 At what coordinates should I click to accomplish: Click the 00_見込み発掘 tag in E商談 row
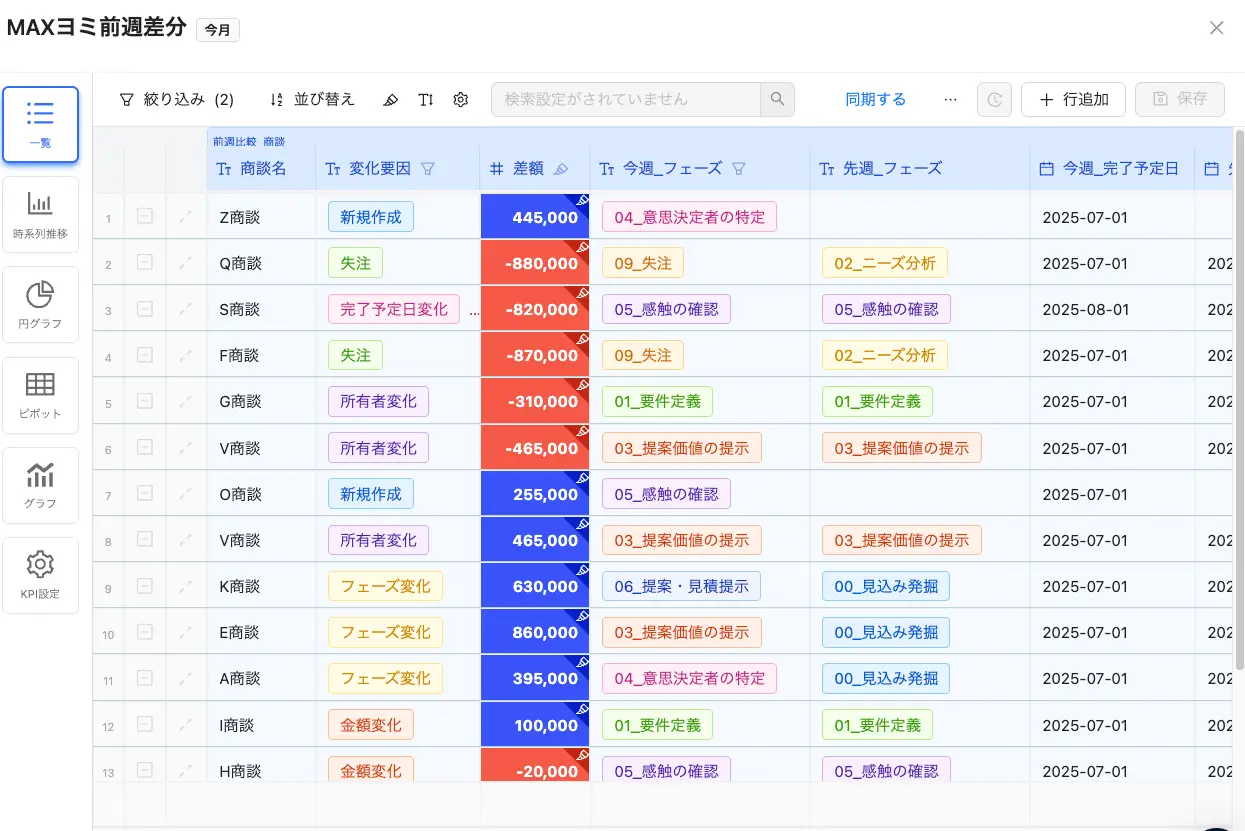click(886, 633)
